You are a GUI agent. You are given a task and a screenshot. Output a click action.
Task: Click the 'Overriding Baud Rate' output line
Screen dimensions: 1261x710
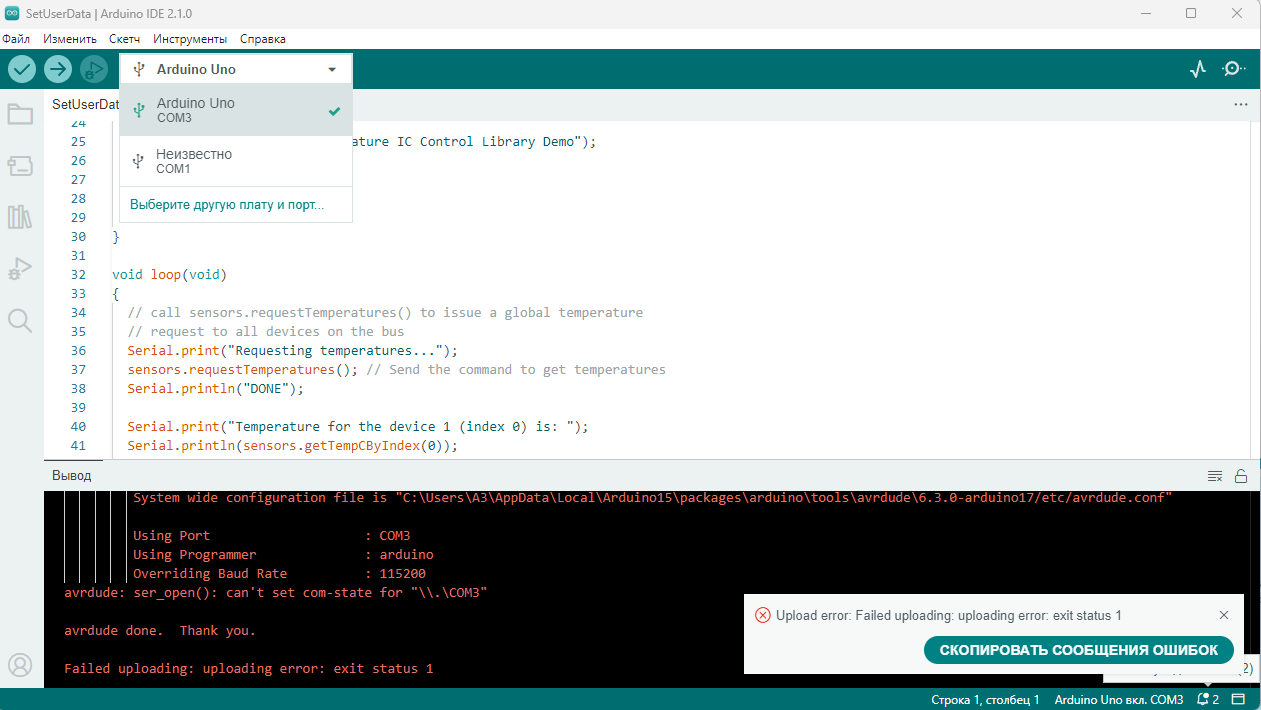(x=279, y=574)
